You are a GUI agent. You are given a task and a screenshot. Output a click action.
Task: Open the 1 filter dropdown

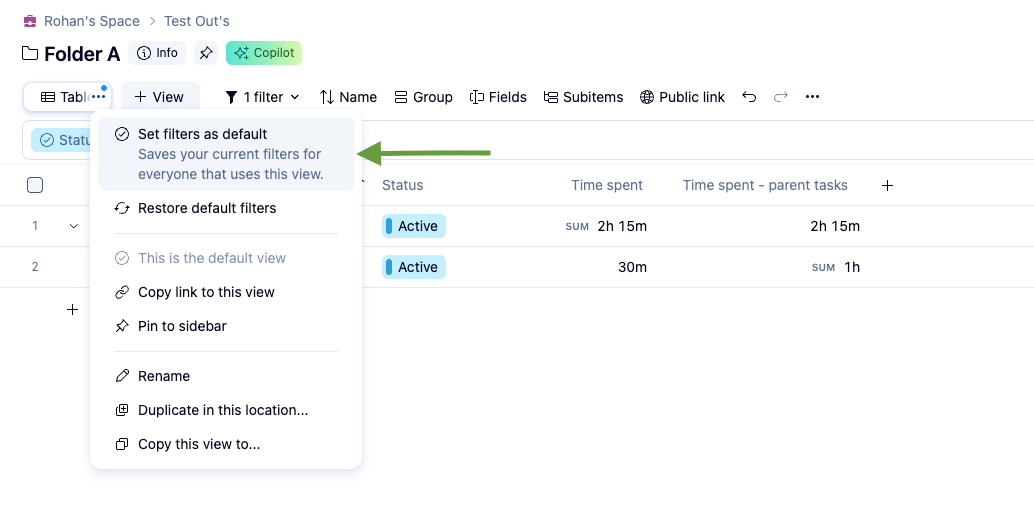coord(262,97)
